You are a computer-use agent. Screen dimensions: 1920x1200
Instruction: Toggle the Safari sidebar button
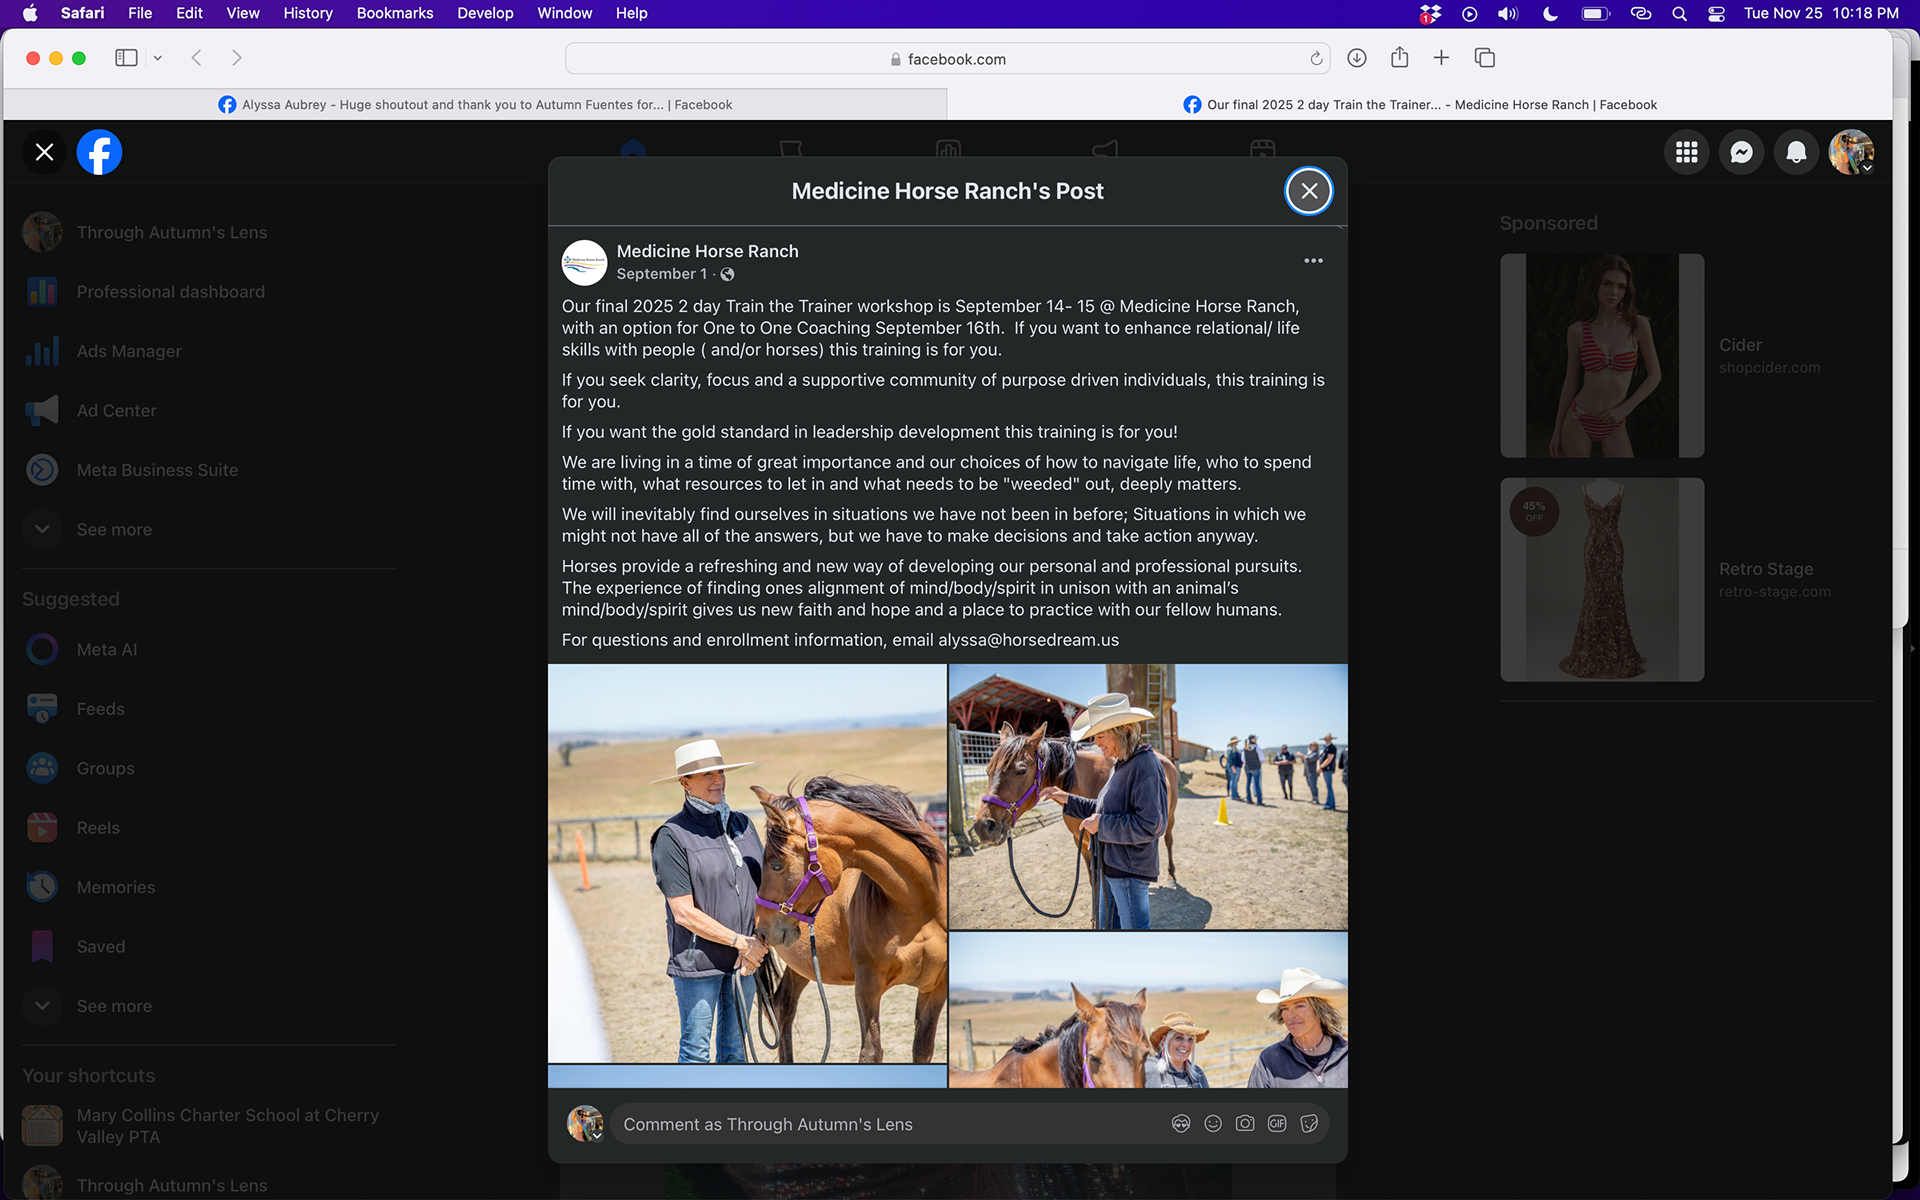tap(126, 58)
